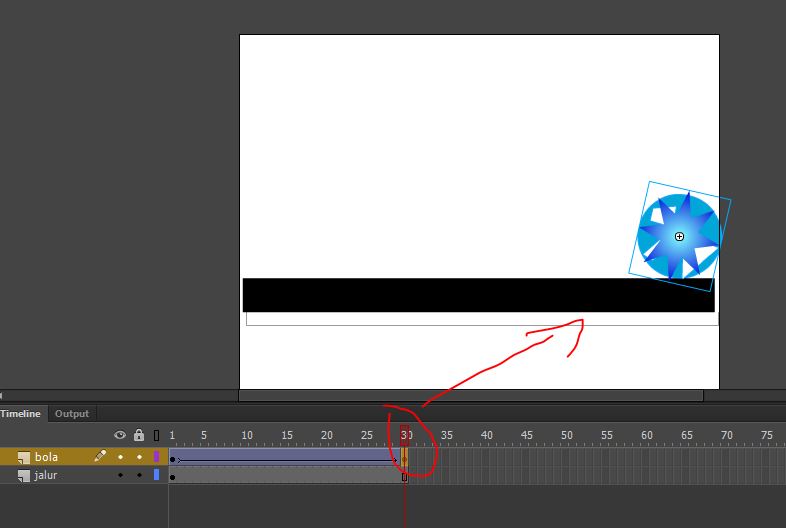Toggle lock dot of bola layer
The height and width of the screenshot is (528, 786).
click(139, 457)
